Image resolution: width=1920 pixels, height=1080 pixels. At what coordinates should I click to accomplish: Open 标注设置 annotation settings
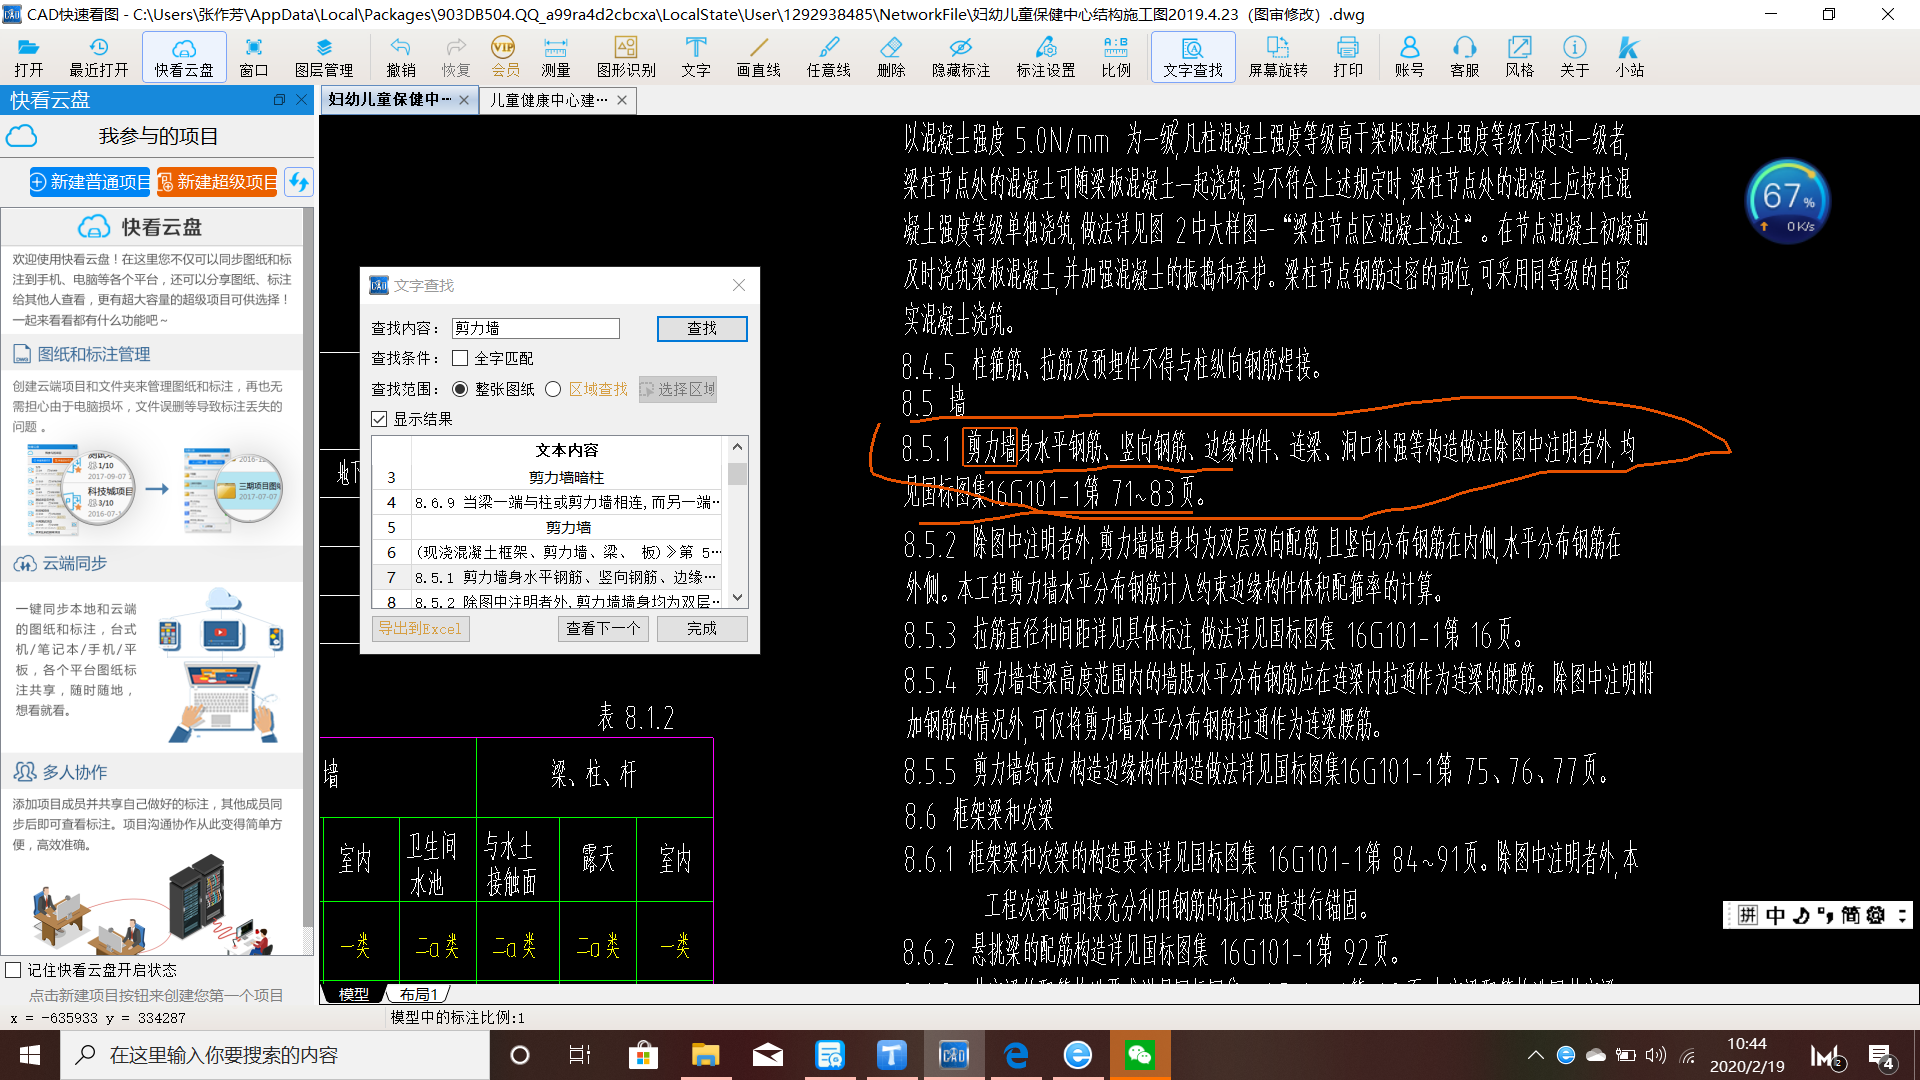[x=1046, y=57]
